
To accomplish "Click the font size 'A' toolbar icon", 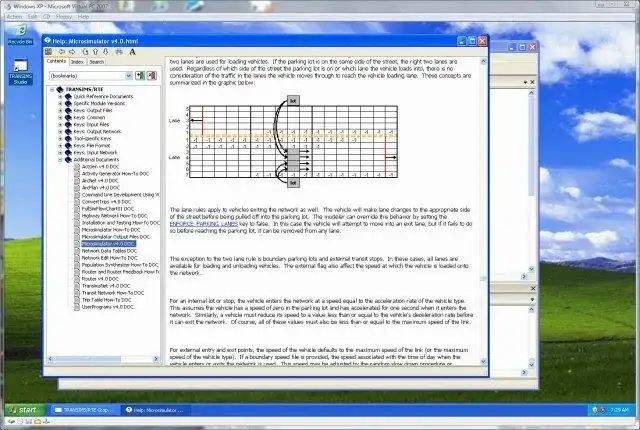I will point(132,51).
